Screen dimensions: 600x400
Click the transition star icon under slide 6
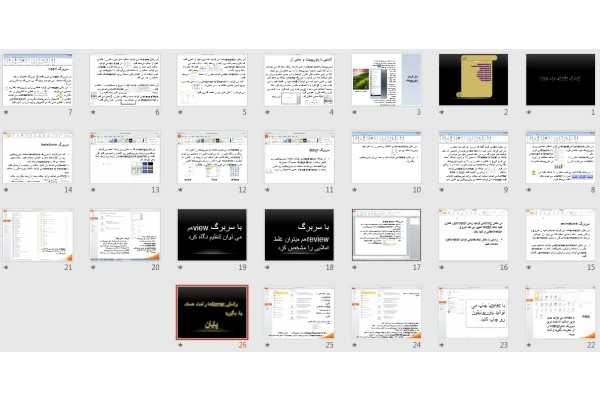93,112
